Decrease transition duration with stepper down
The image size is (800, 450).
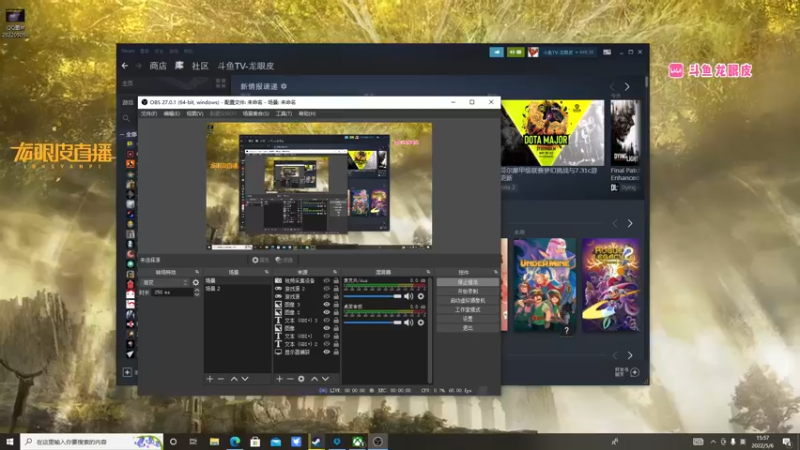(x=197, y=294)
